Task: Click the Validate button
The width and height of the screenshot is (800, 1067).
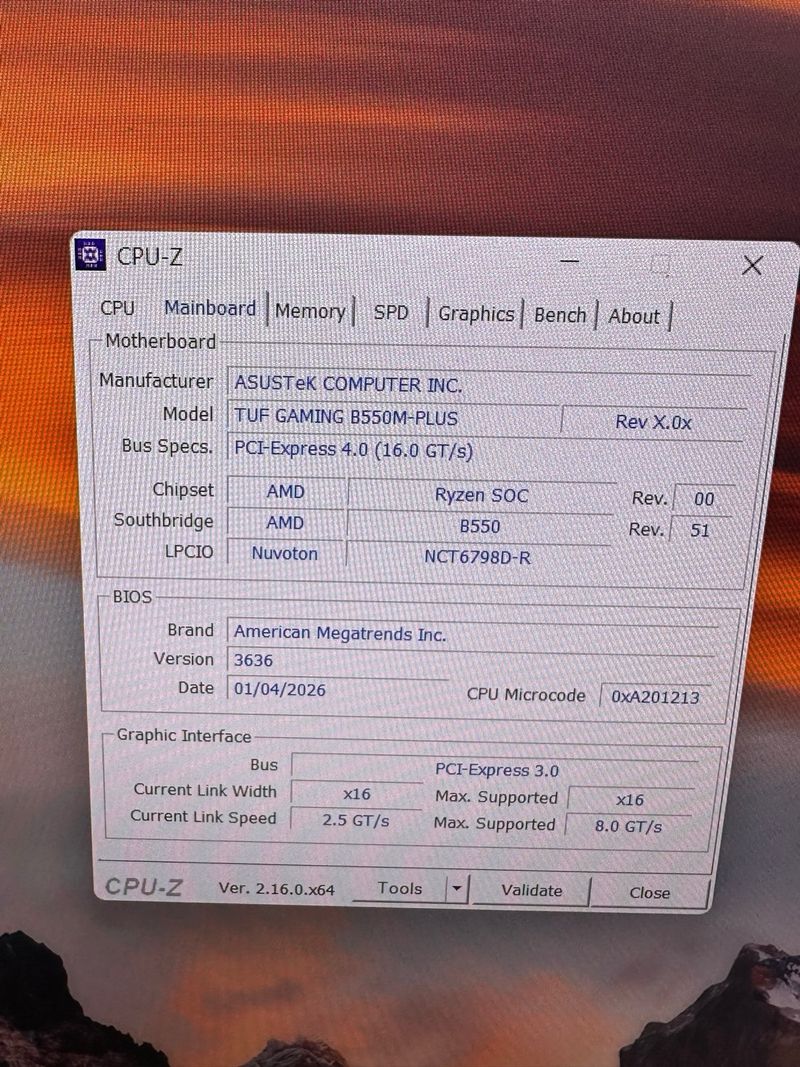Action: pyautogui.click(x=531, y=890)
